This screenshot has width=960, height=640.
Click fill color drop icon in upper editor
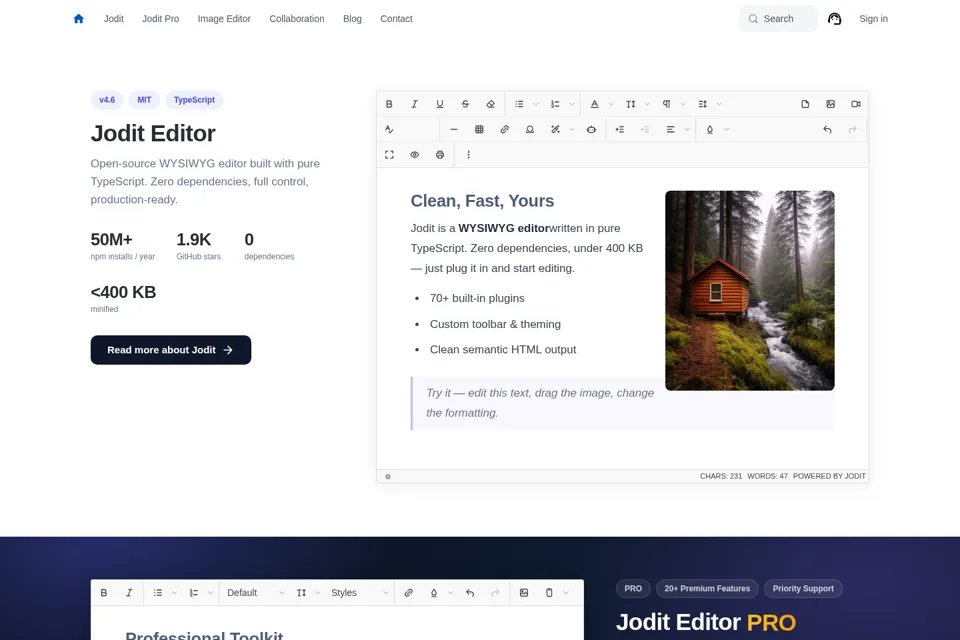[x=710, y=129]
